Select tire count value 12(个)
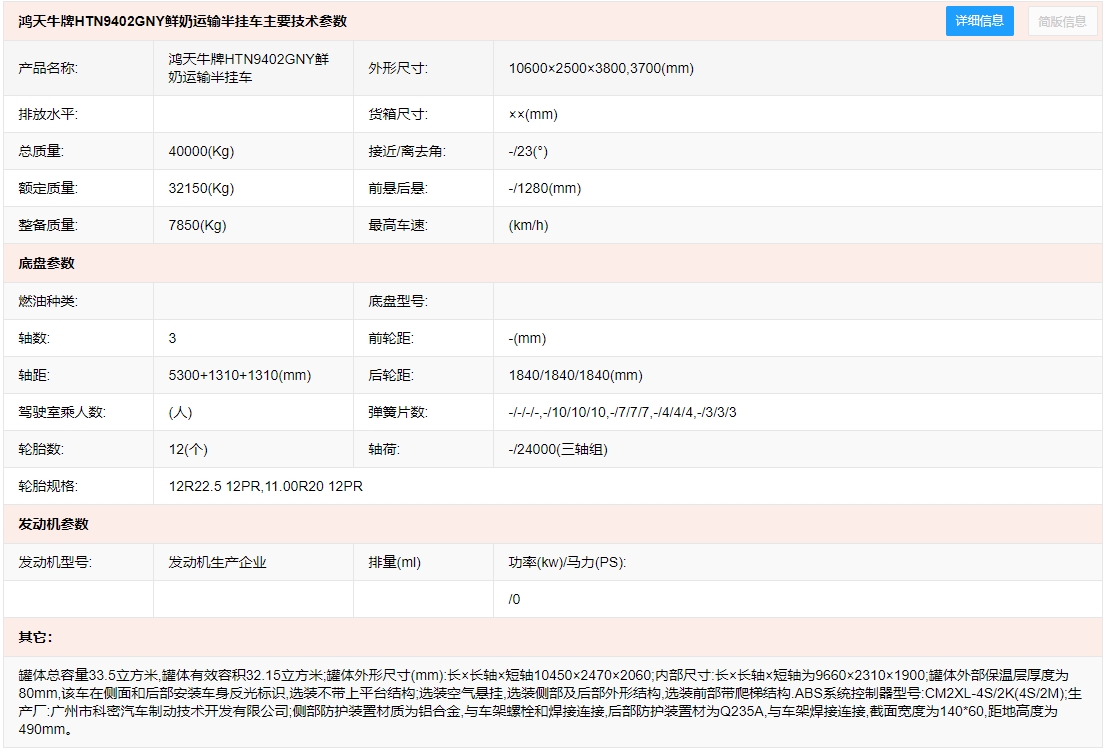This screenshot has height=753, width=1107. pyautogui.click(x=188, y=450)
